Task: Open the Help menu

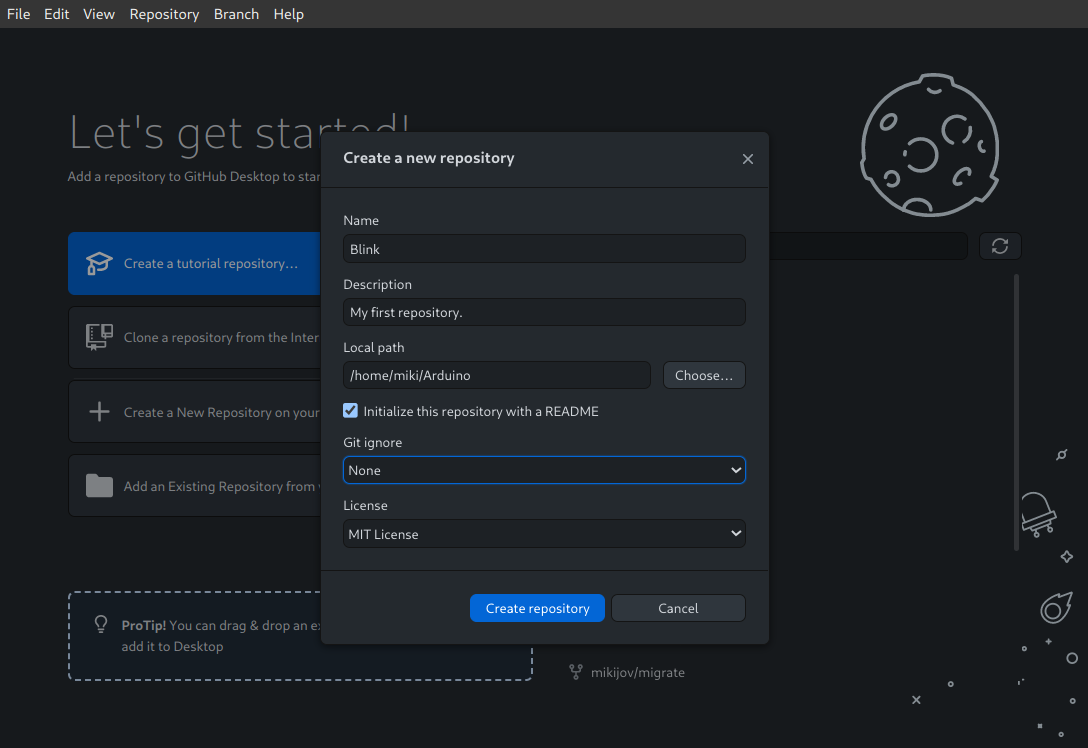Action: click(x=289, y=14)
